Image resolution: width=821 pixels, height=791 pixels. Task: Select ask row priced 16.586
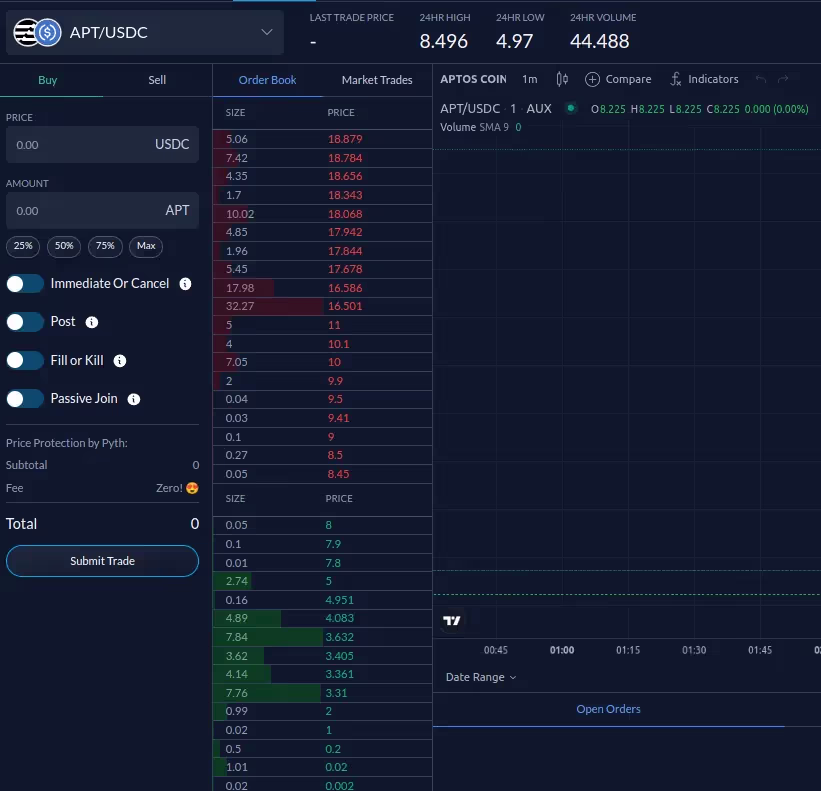tap(323, 288)
